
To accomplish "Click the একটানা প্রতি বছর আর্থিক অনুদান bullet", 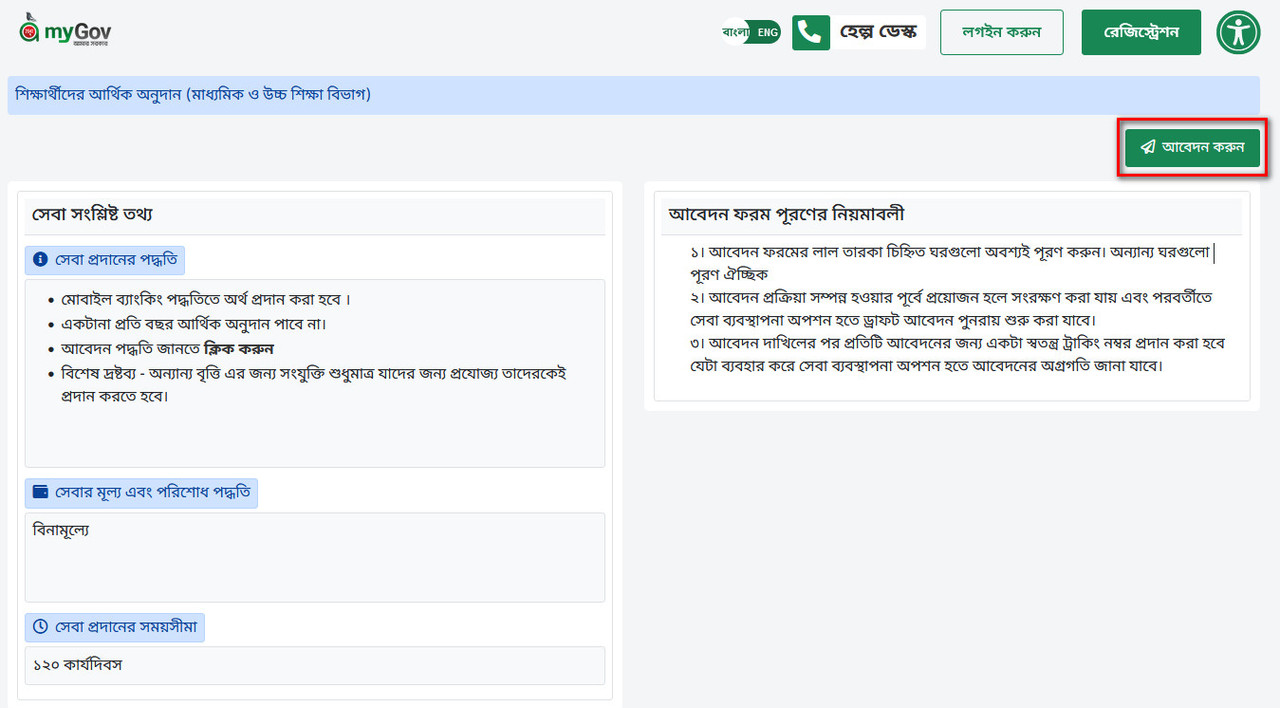I will [194, 324].
